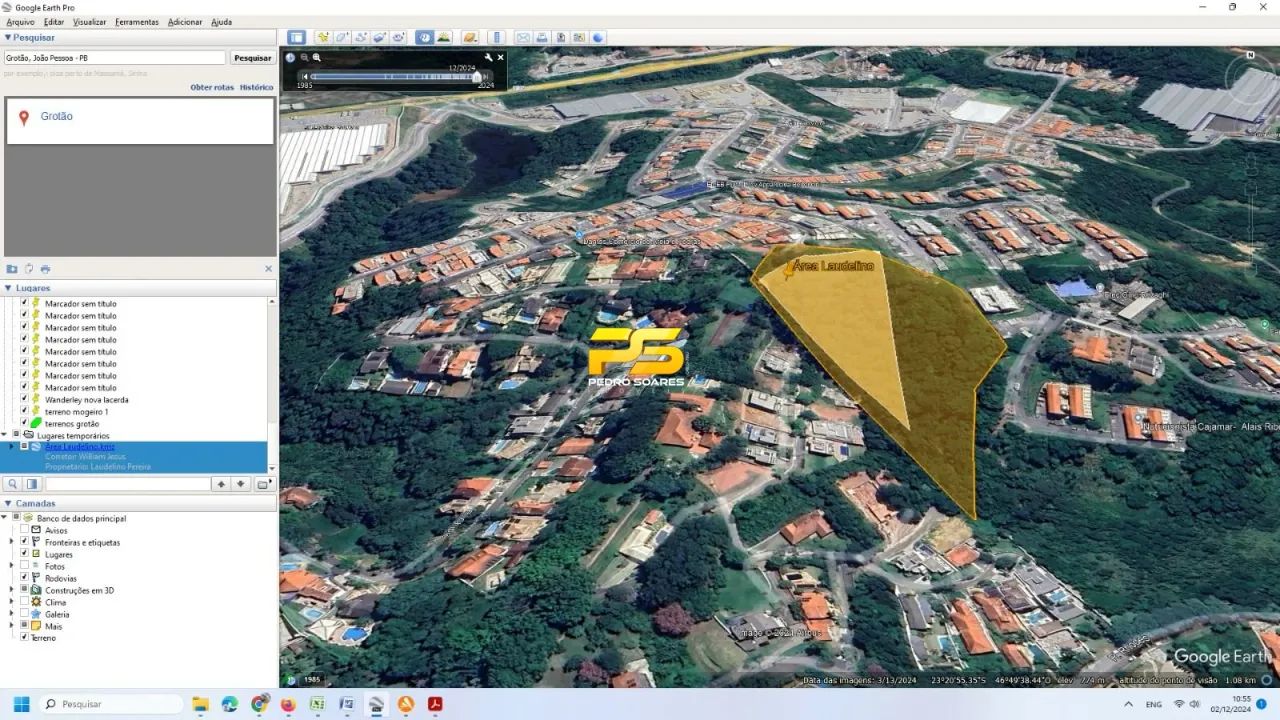
Task: Open time slider options wrench icon
Action: click(488, 57)
